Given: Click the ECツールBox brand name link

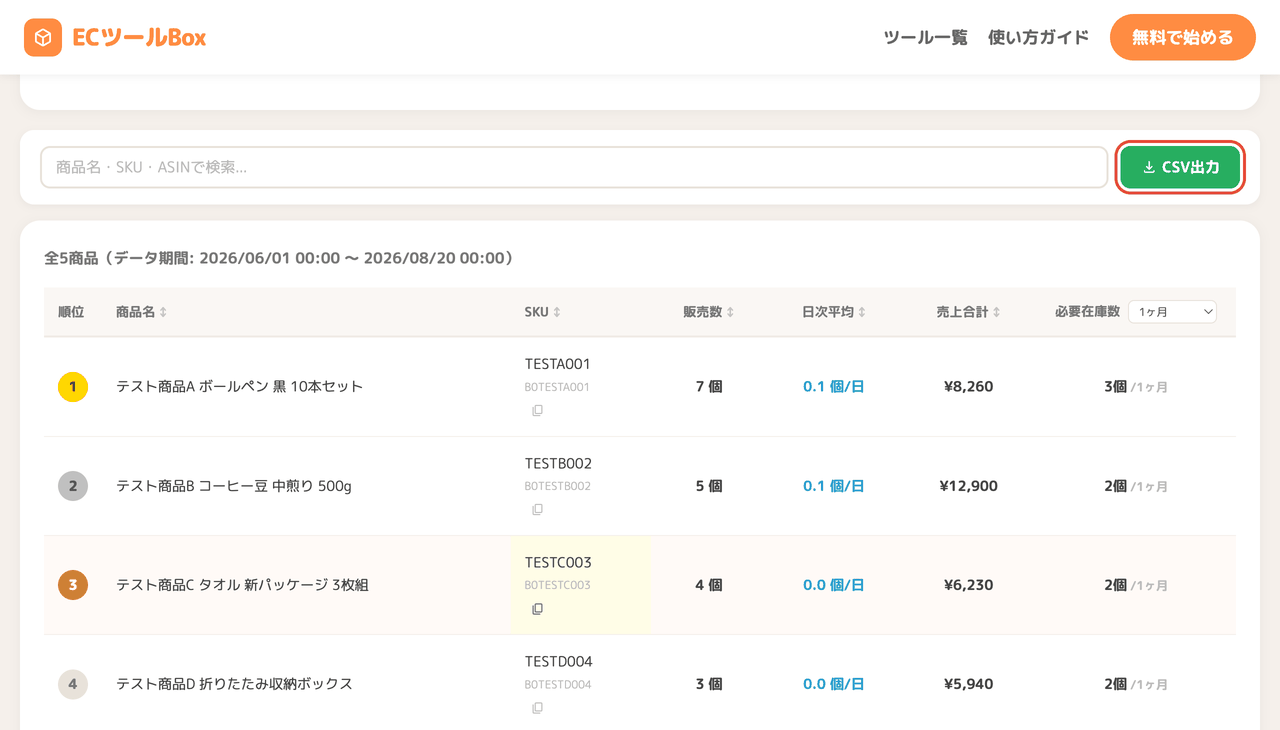Looking at the screenshot, I should pos(139,38).
